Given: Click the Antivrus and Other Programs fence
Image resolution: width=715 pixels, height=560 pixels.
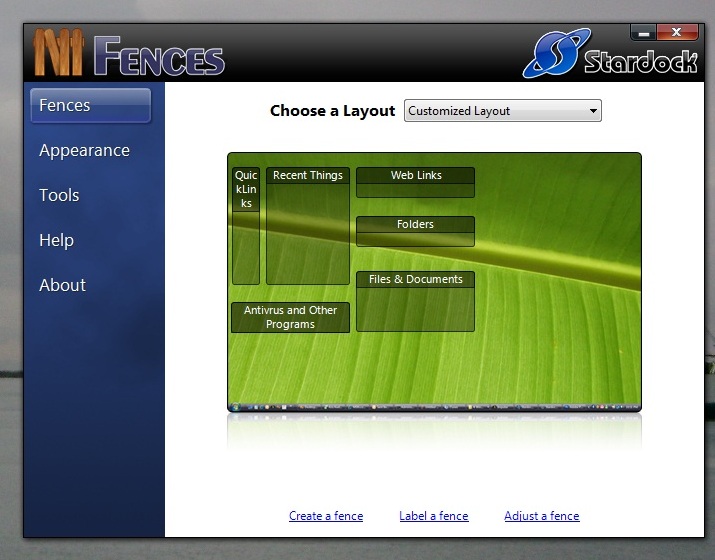Looking at the screenshot, I should click(290, 317).
